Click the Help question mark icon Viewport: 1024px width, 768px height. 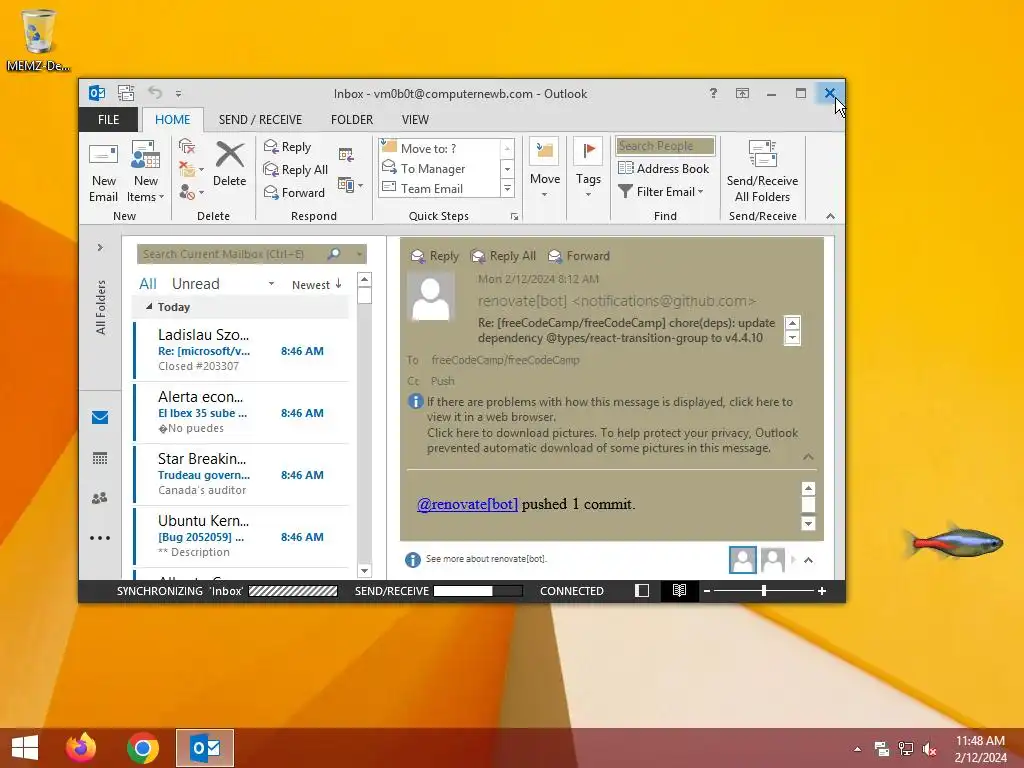[713, 93]
